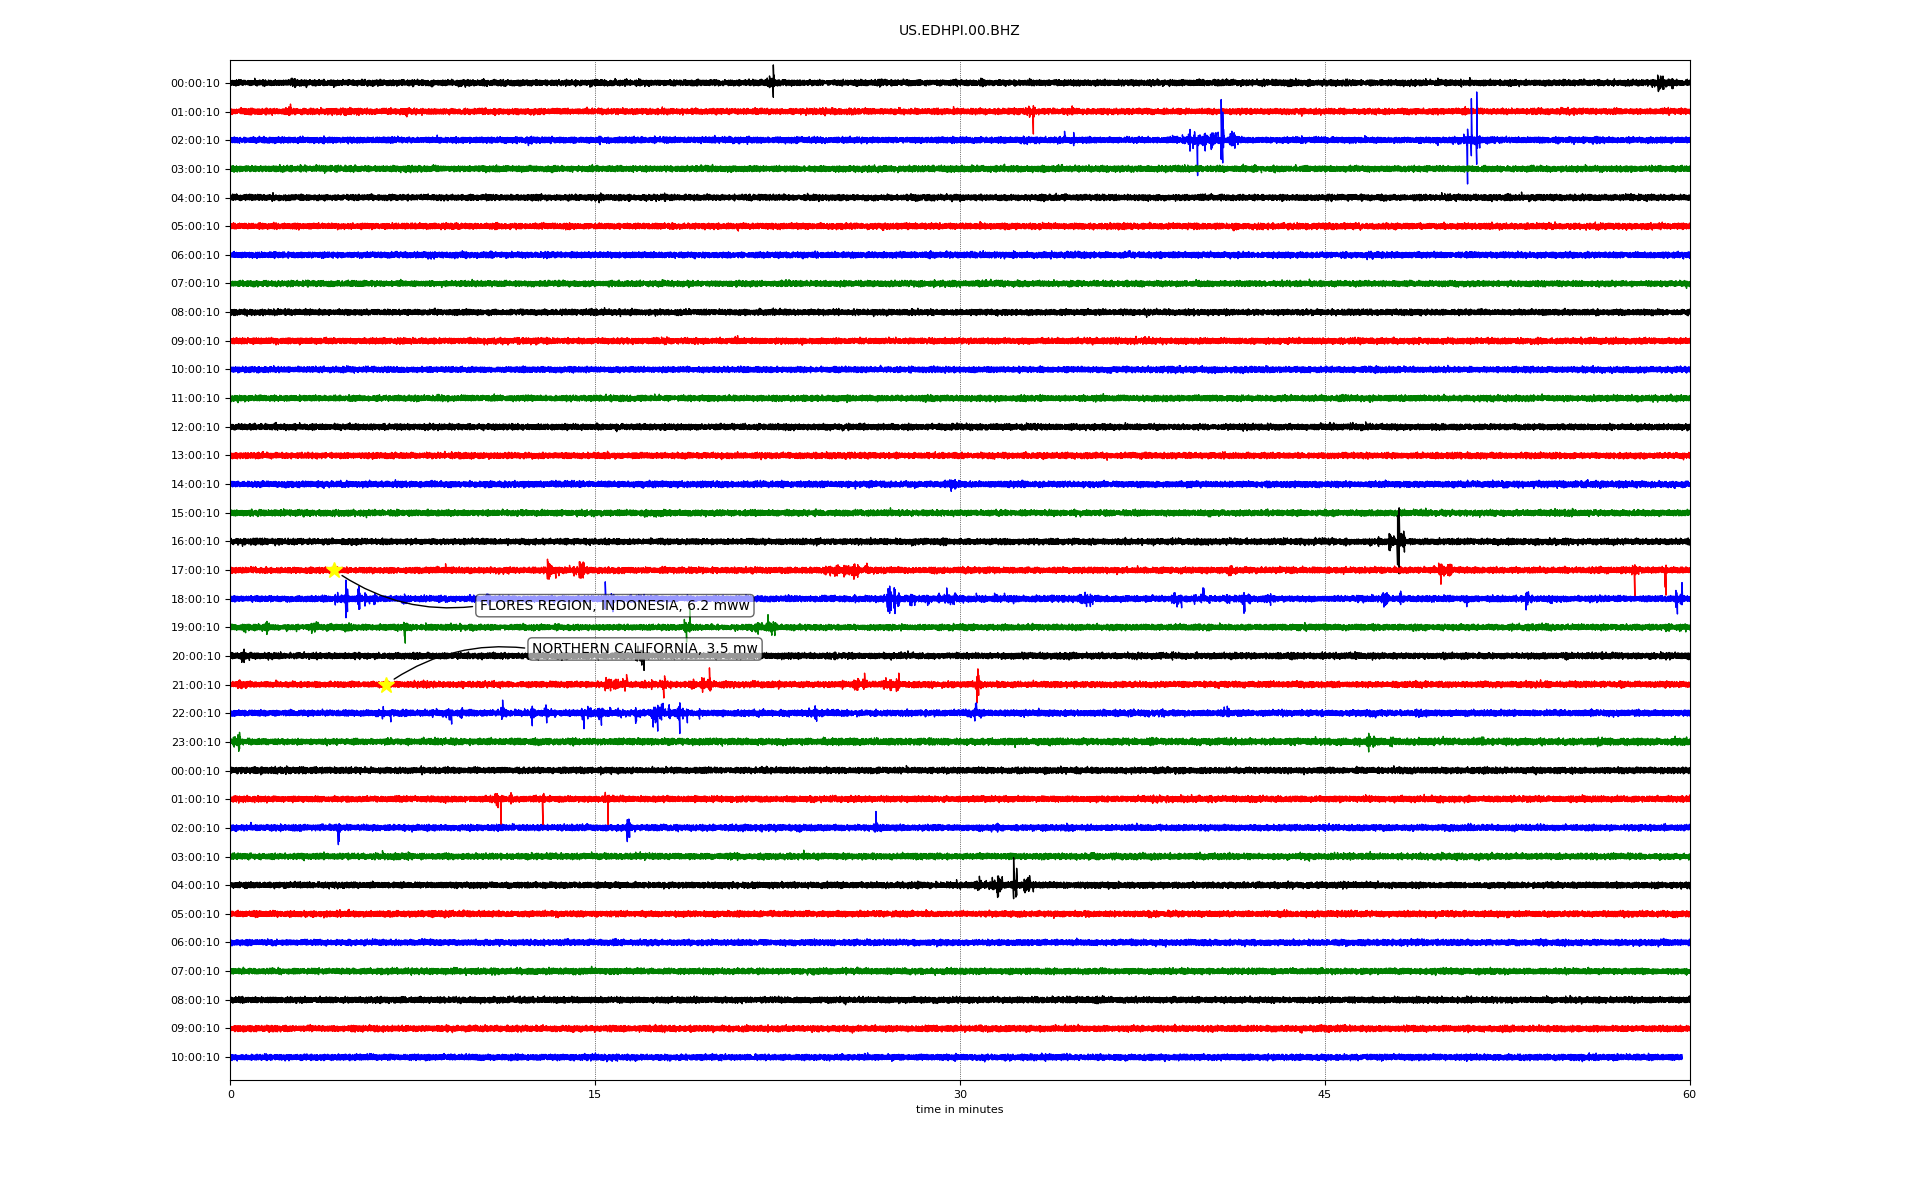Click the 60 tick on time axis
This screenshot has width=1920, height=1200.
[x=1689, y=1094]
